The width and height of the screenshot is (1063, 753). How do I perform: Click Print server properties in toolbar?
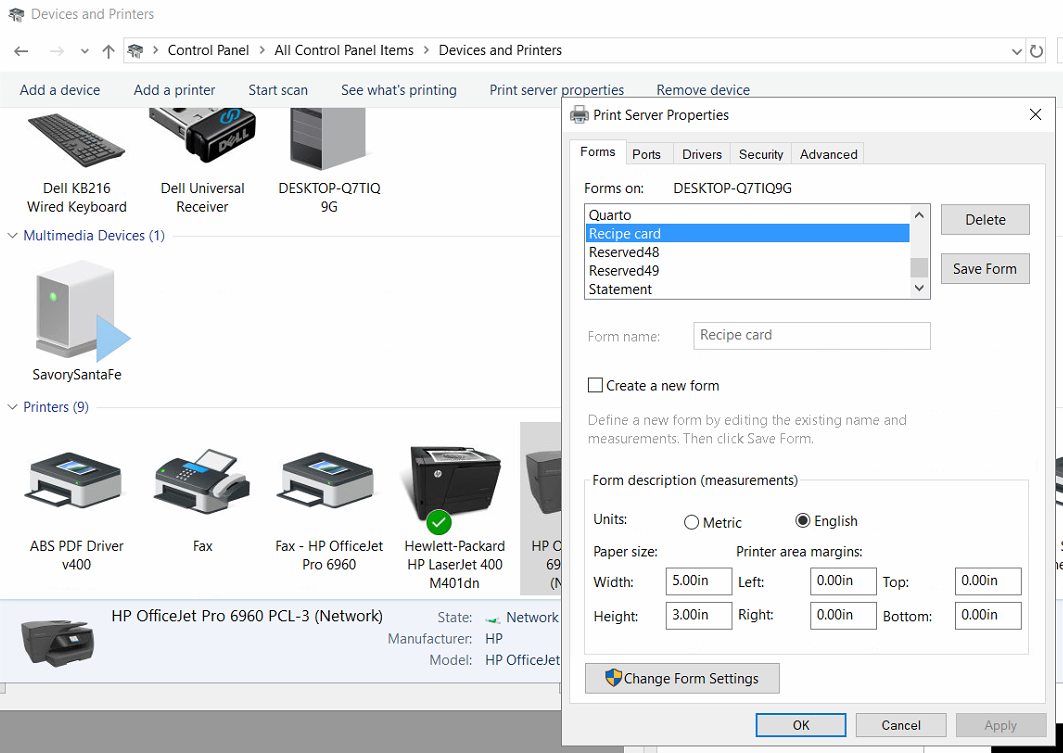point(557,90)
